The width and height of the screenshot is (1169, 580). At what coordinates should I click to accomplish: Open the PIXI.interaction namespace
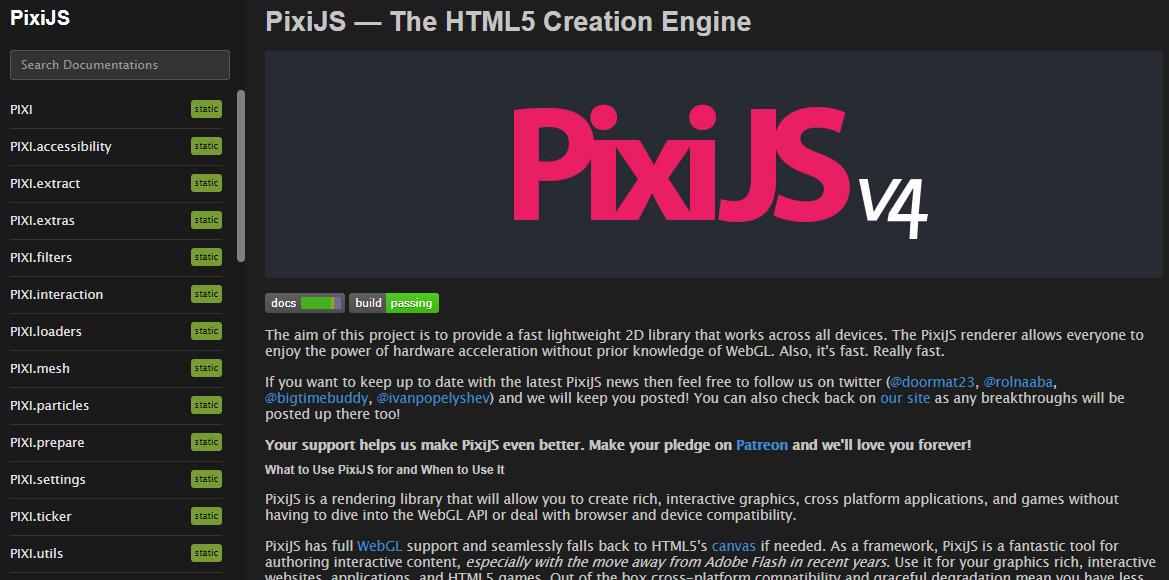(x=57, y=294)
